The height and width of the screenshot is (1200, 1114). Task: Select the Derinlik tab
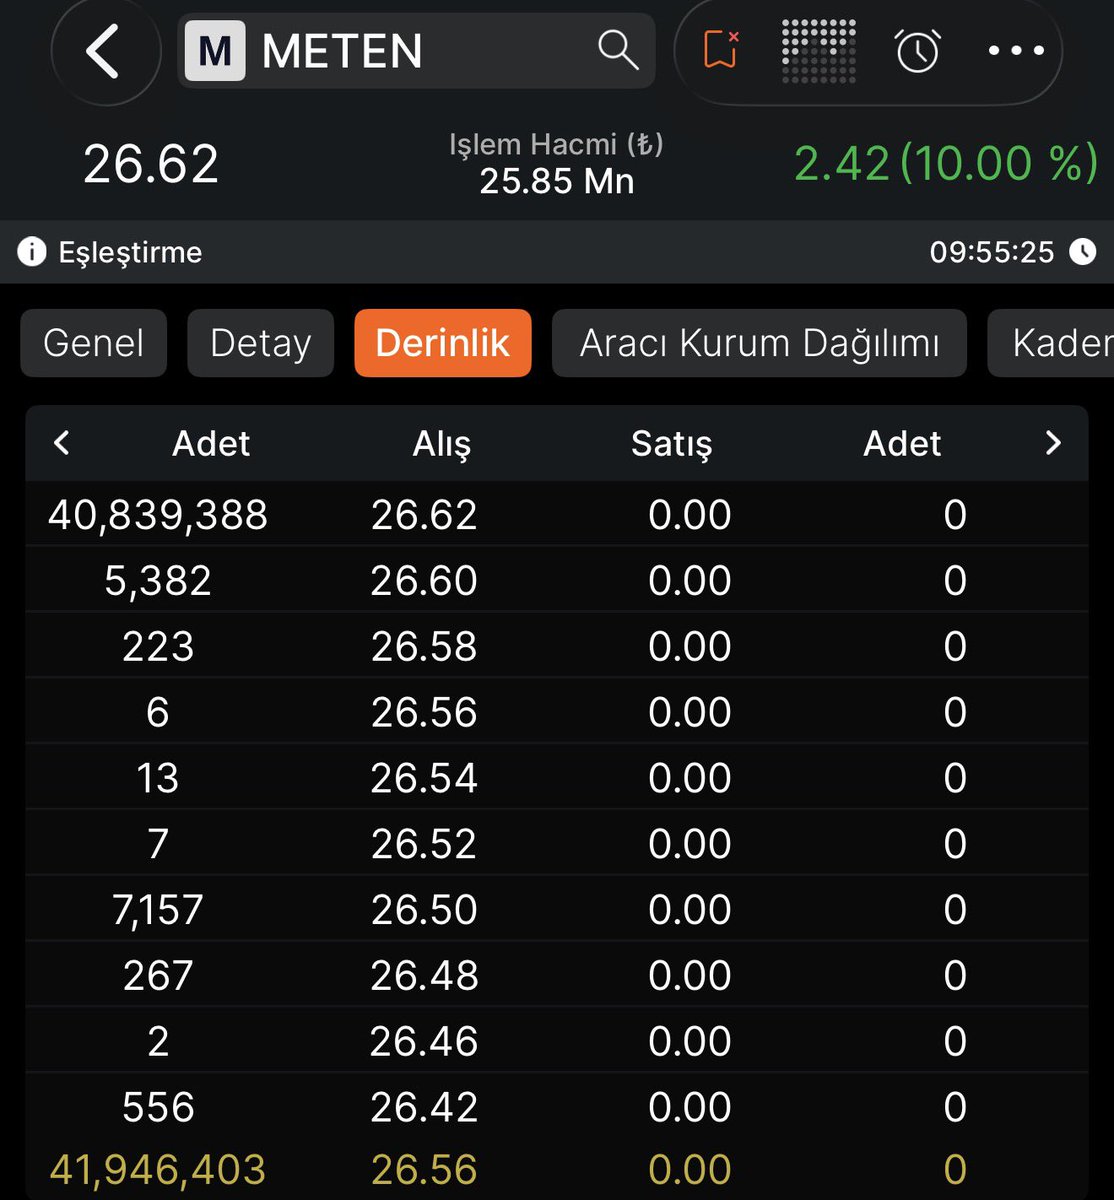click(x=443, y=343)
